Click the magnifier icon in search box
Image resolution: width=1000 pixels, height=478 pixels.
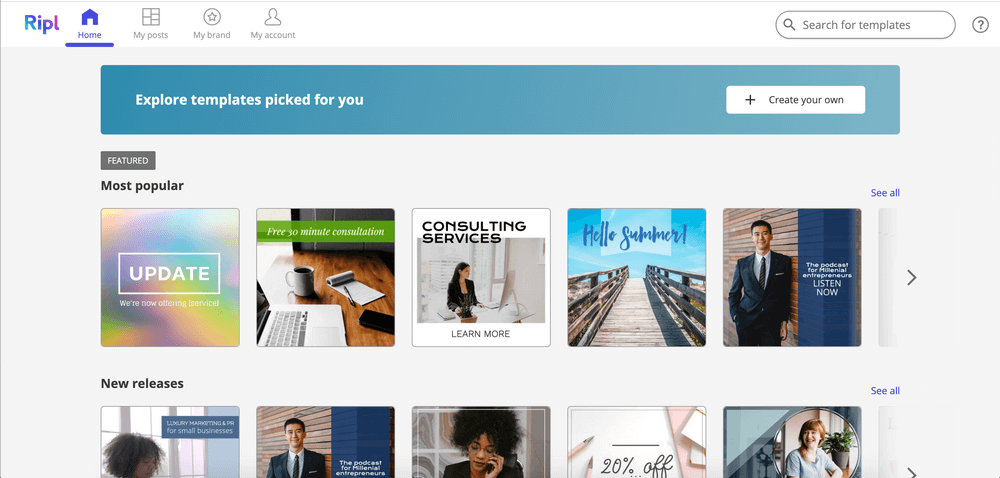(790, 25)
